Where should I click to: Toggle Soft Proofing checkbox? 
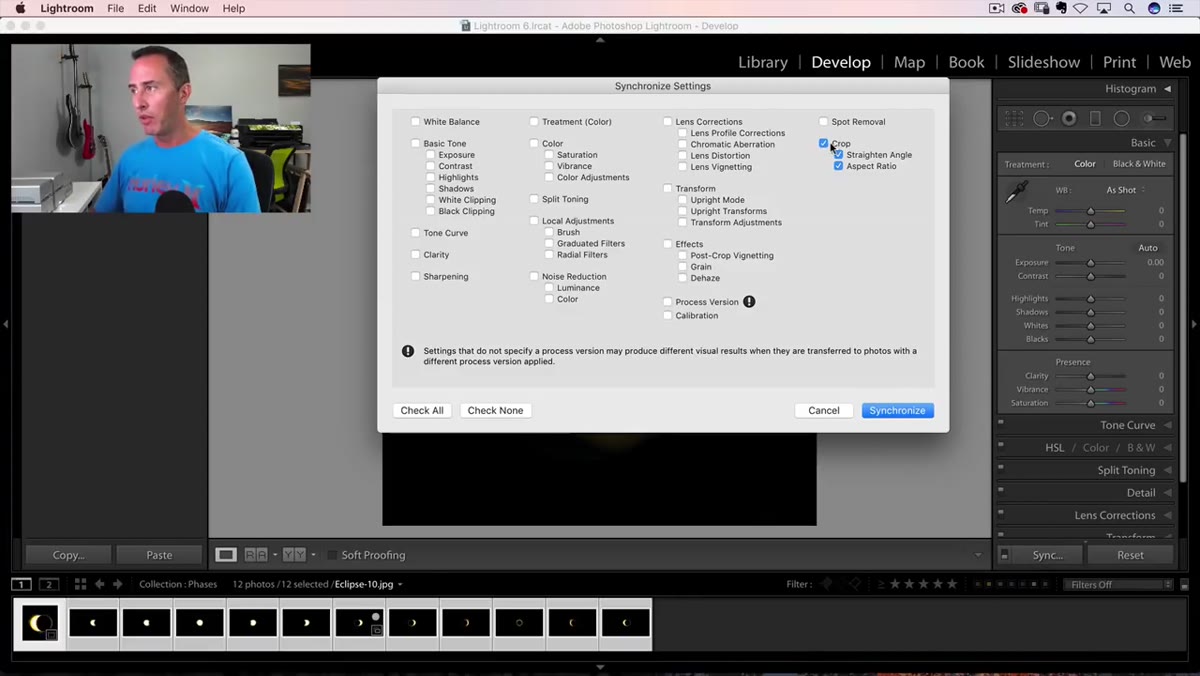click(332, 555)
